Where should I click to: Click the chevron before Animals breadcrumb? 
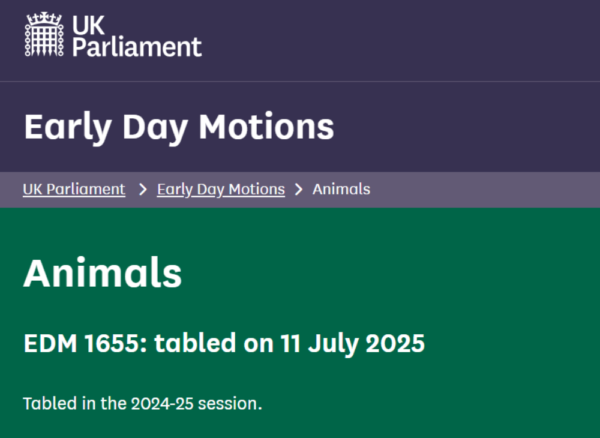(299, 189)
